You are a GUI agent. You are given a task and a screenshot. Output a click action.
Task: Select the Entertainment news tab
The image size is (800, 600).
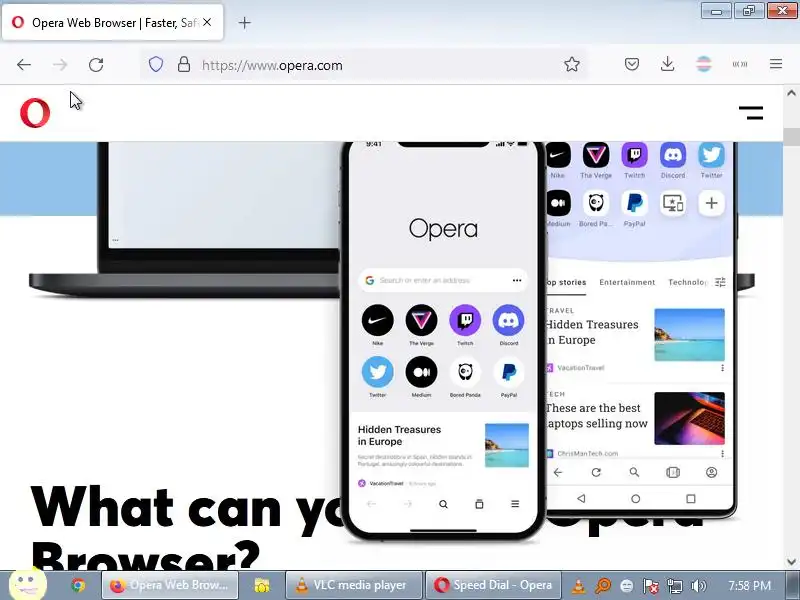pos(627,282)
